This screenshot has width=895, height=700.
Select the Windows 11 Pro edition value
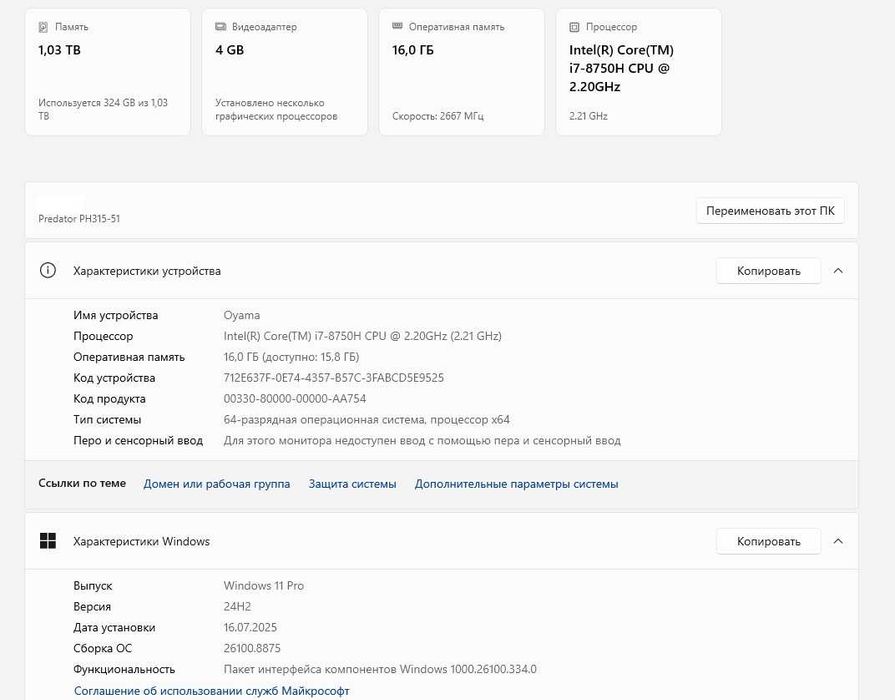[x=264, y=586]
